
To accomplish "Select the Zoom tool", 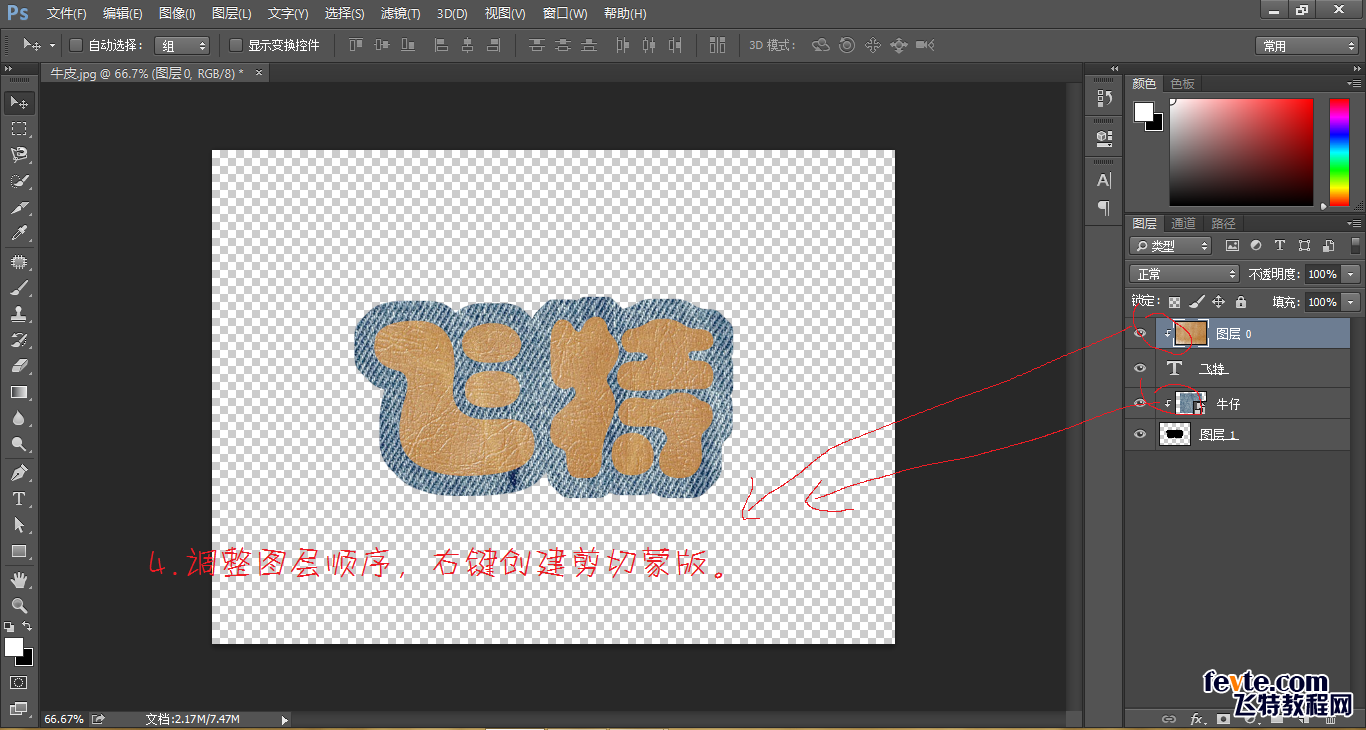I will [x=19, y=605].
